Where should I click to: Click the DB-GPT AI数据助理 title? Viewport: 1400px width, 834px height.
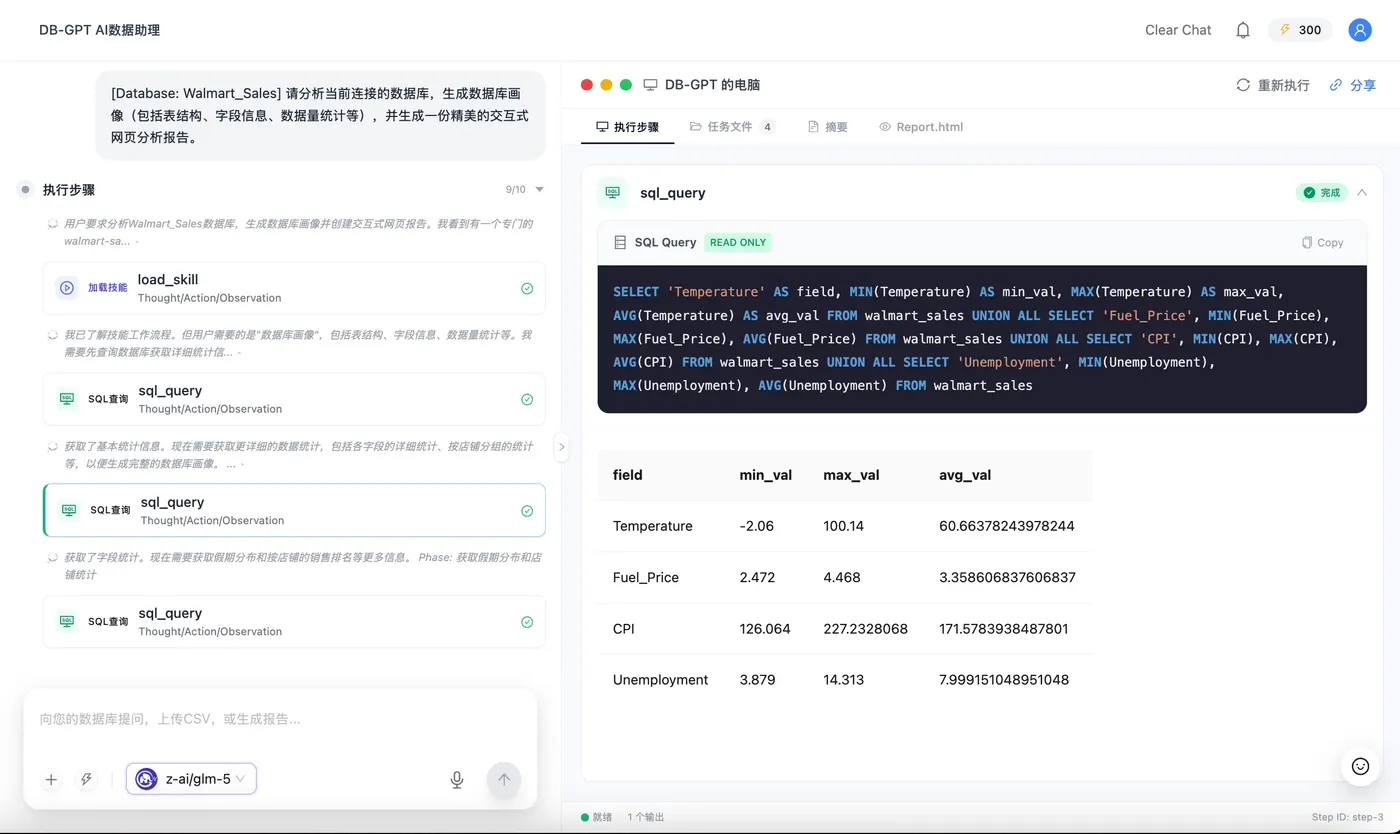pos(100,30)
